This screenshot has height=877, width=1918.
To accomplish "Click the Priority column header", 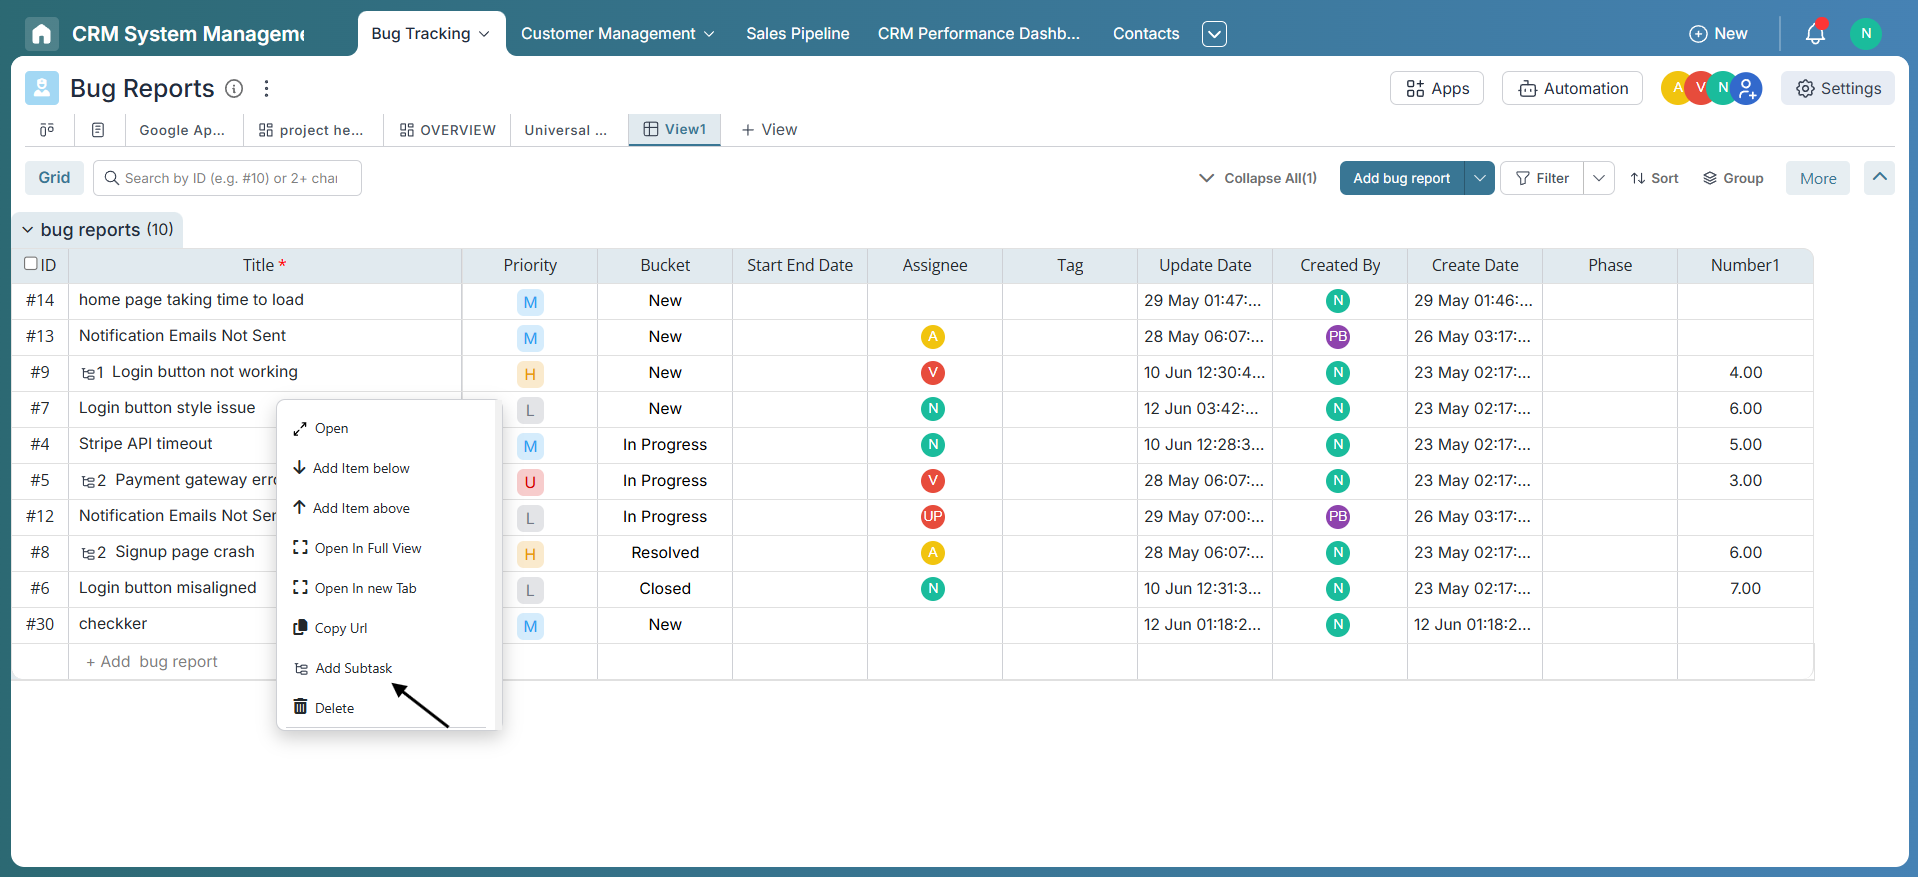I will [530, 265].
